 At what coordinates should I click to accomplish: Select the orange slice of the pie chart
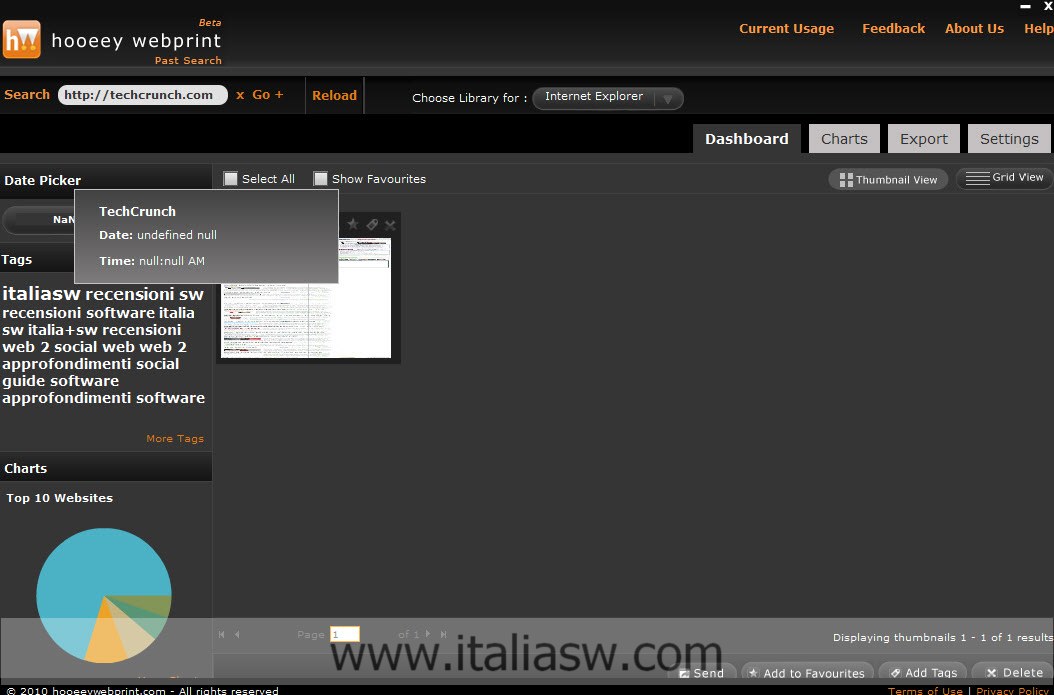[x=108, y=635]
